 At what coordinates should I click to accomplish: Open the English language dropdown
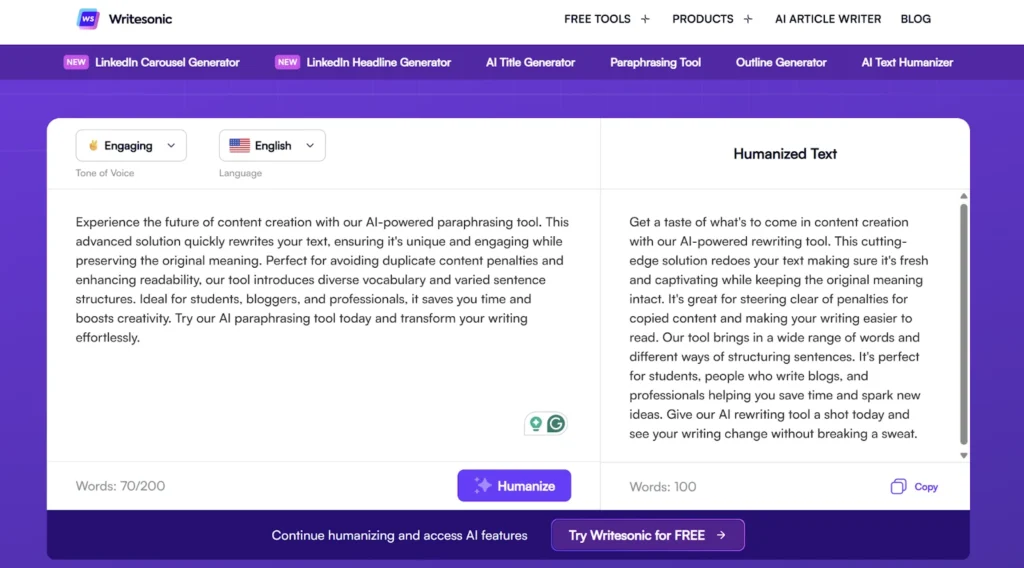(x=272, y=146)
